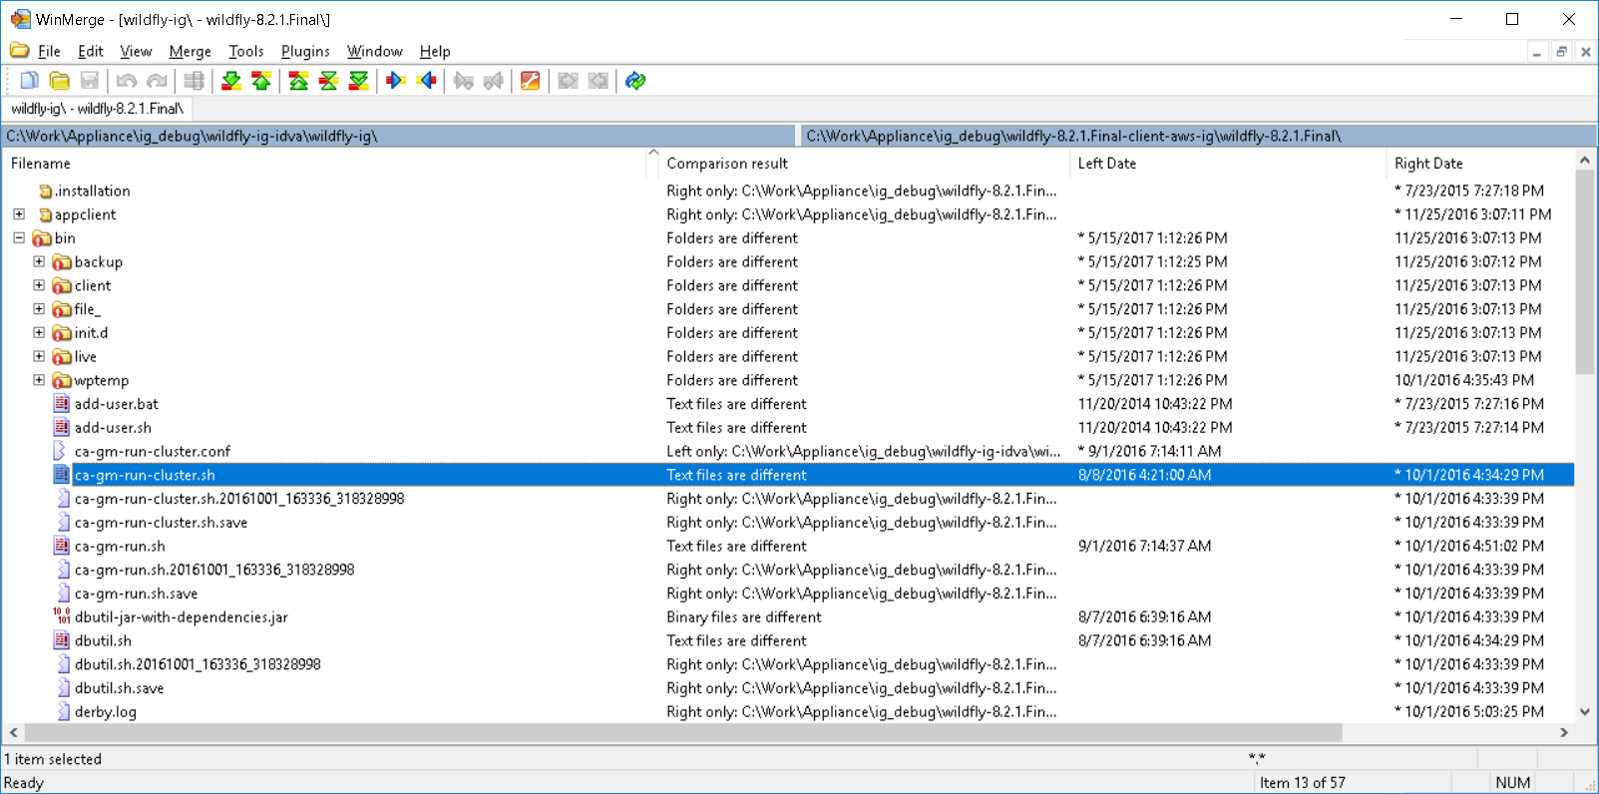Viewport: 1599px width, 794px height.
Task: Click the file icon beside add-user.bat
Action: (x=62, y=404)
